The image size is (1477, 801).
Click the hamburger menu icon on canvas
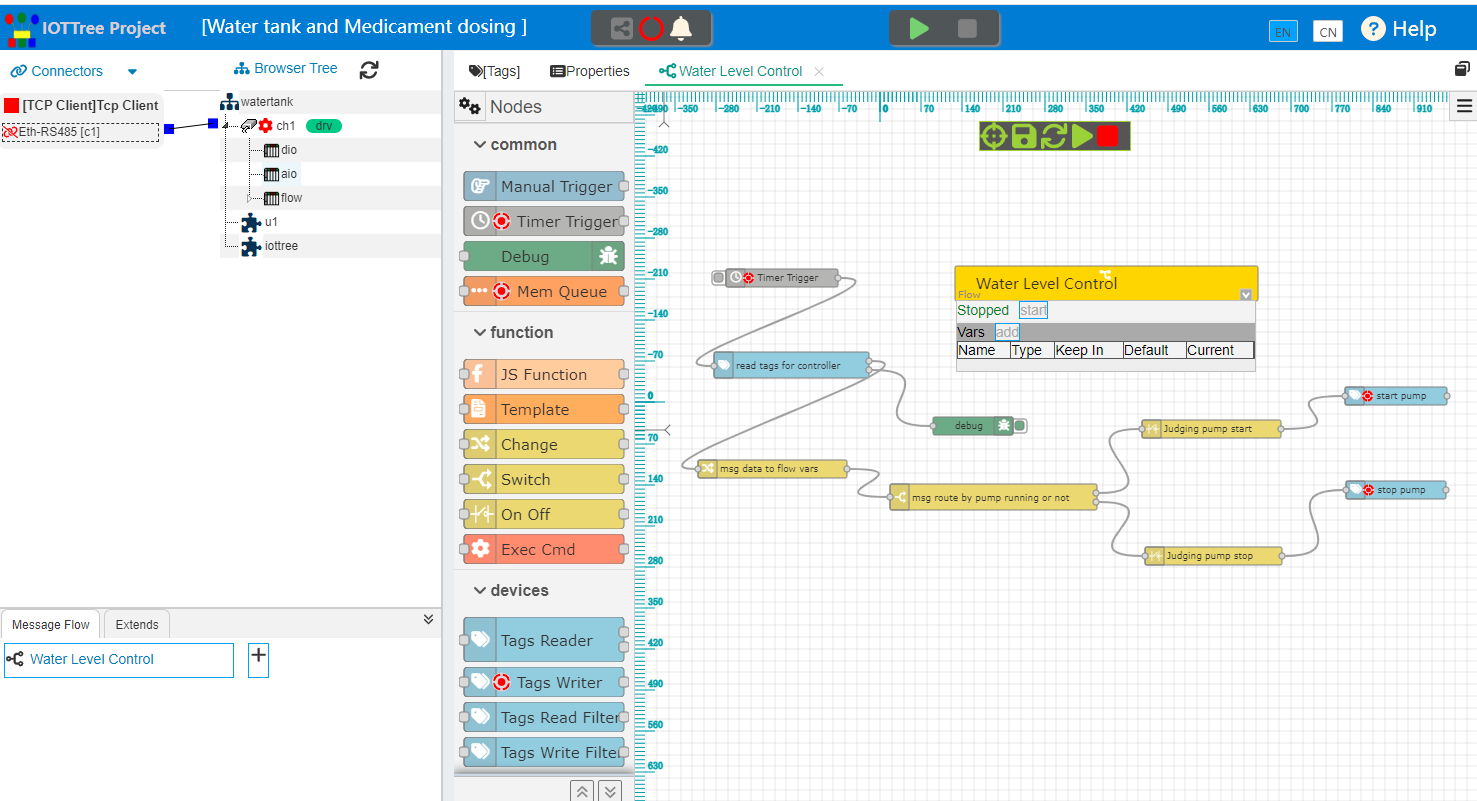click(1465, 106)
